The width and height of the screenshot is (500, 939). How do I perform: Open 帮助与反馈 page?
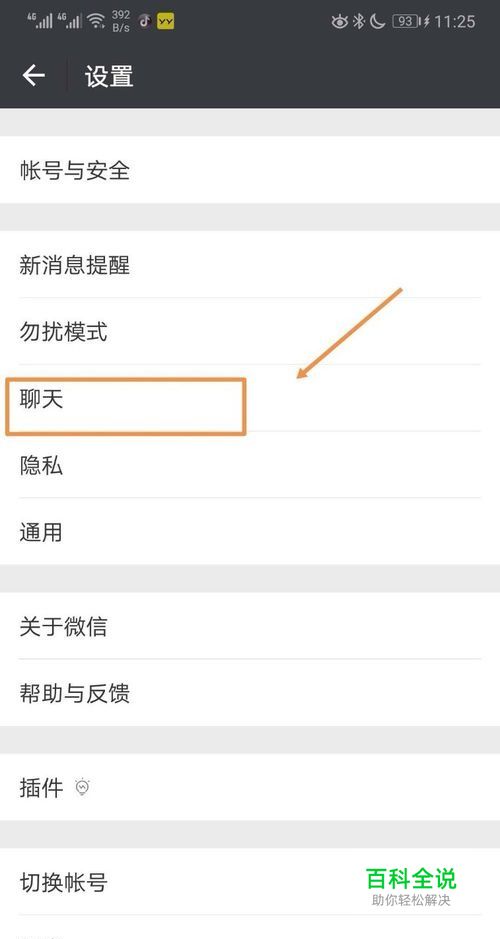(x=250, y=693)
